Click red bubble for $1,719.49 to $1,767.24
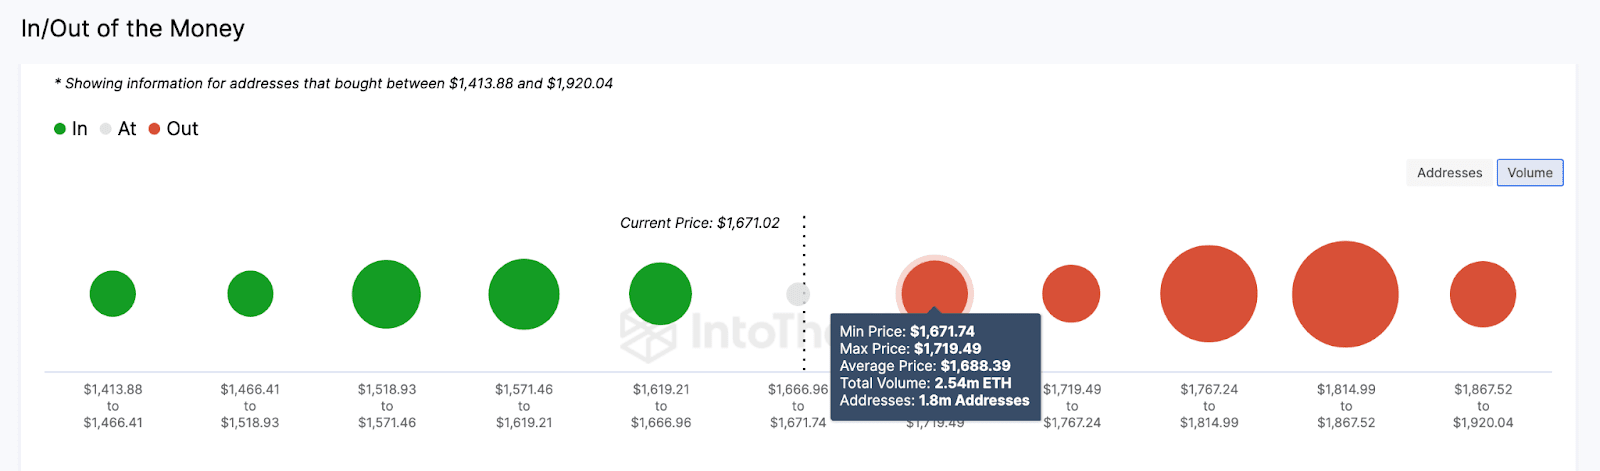The width and height of the screenshot is (1600, 471). pos(1071,294)
